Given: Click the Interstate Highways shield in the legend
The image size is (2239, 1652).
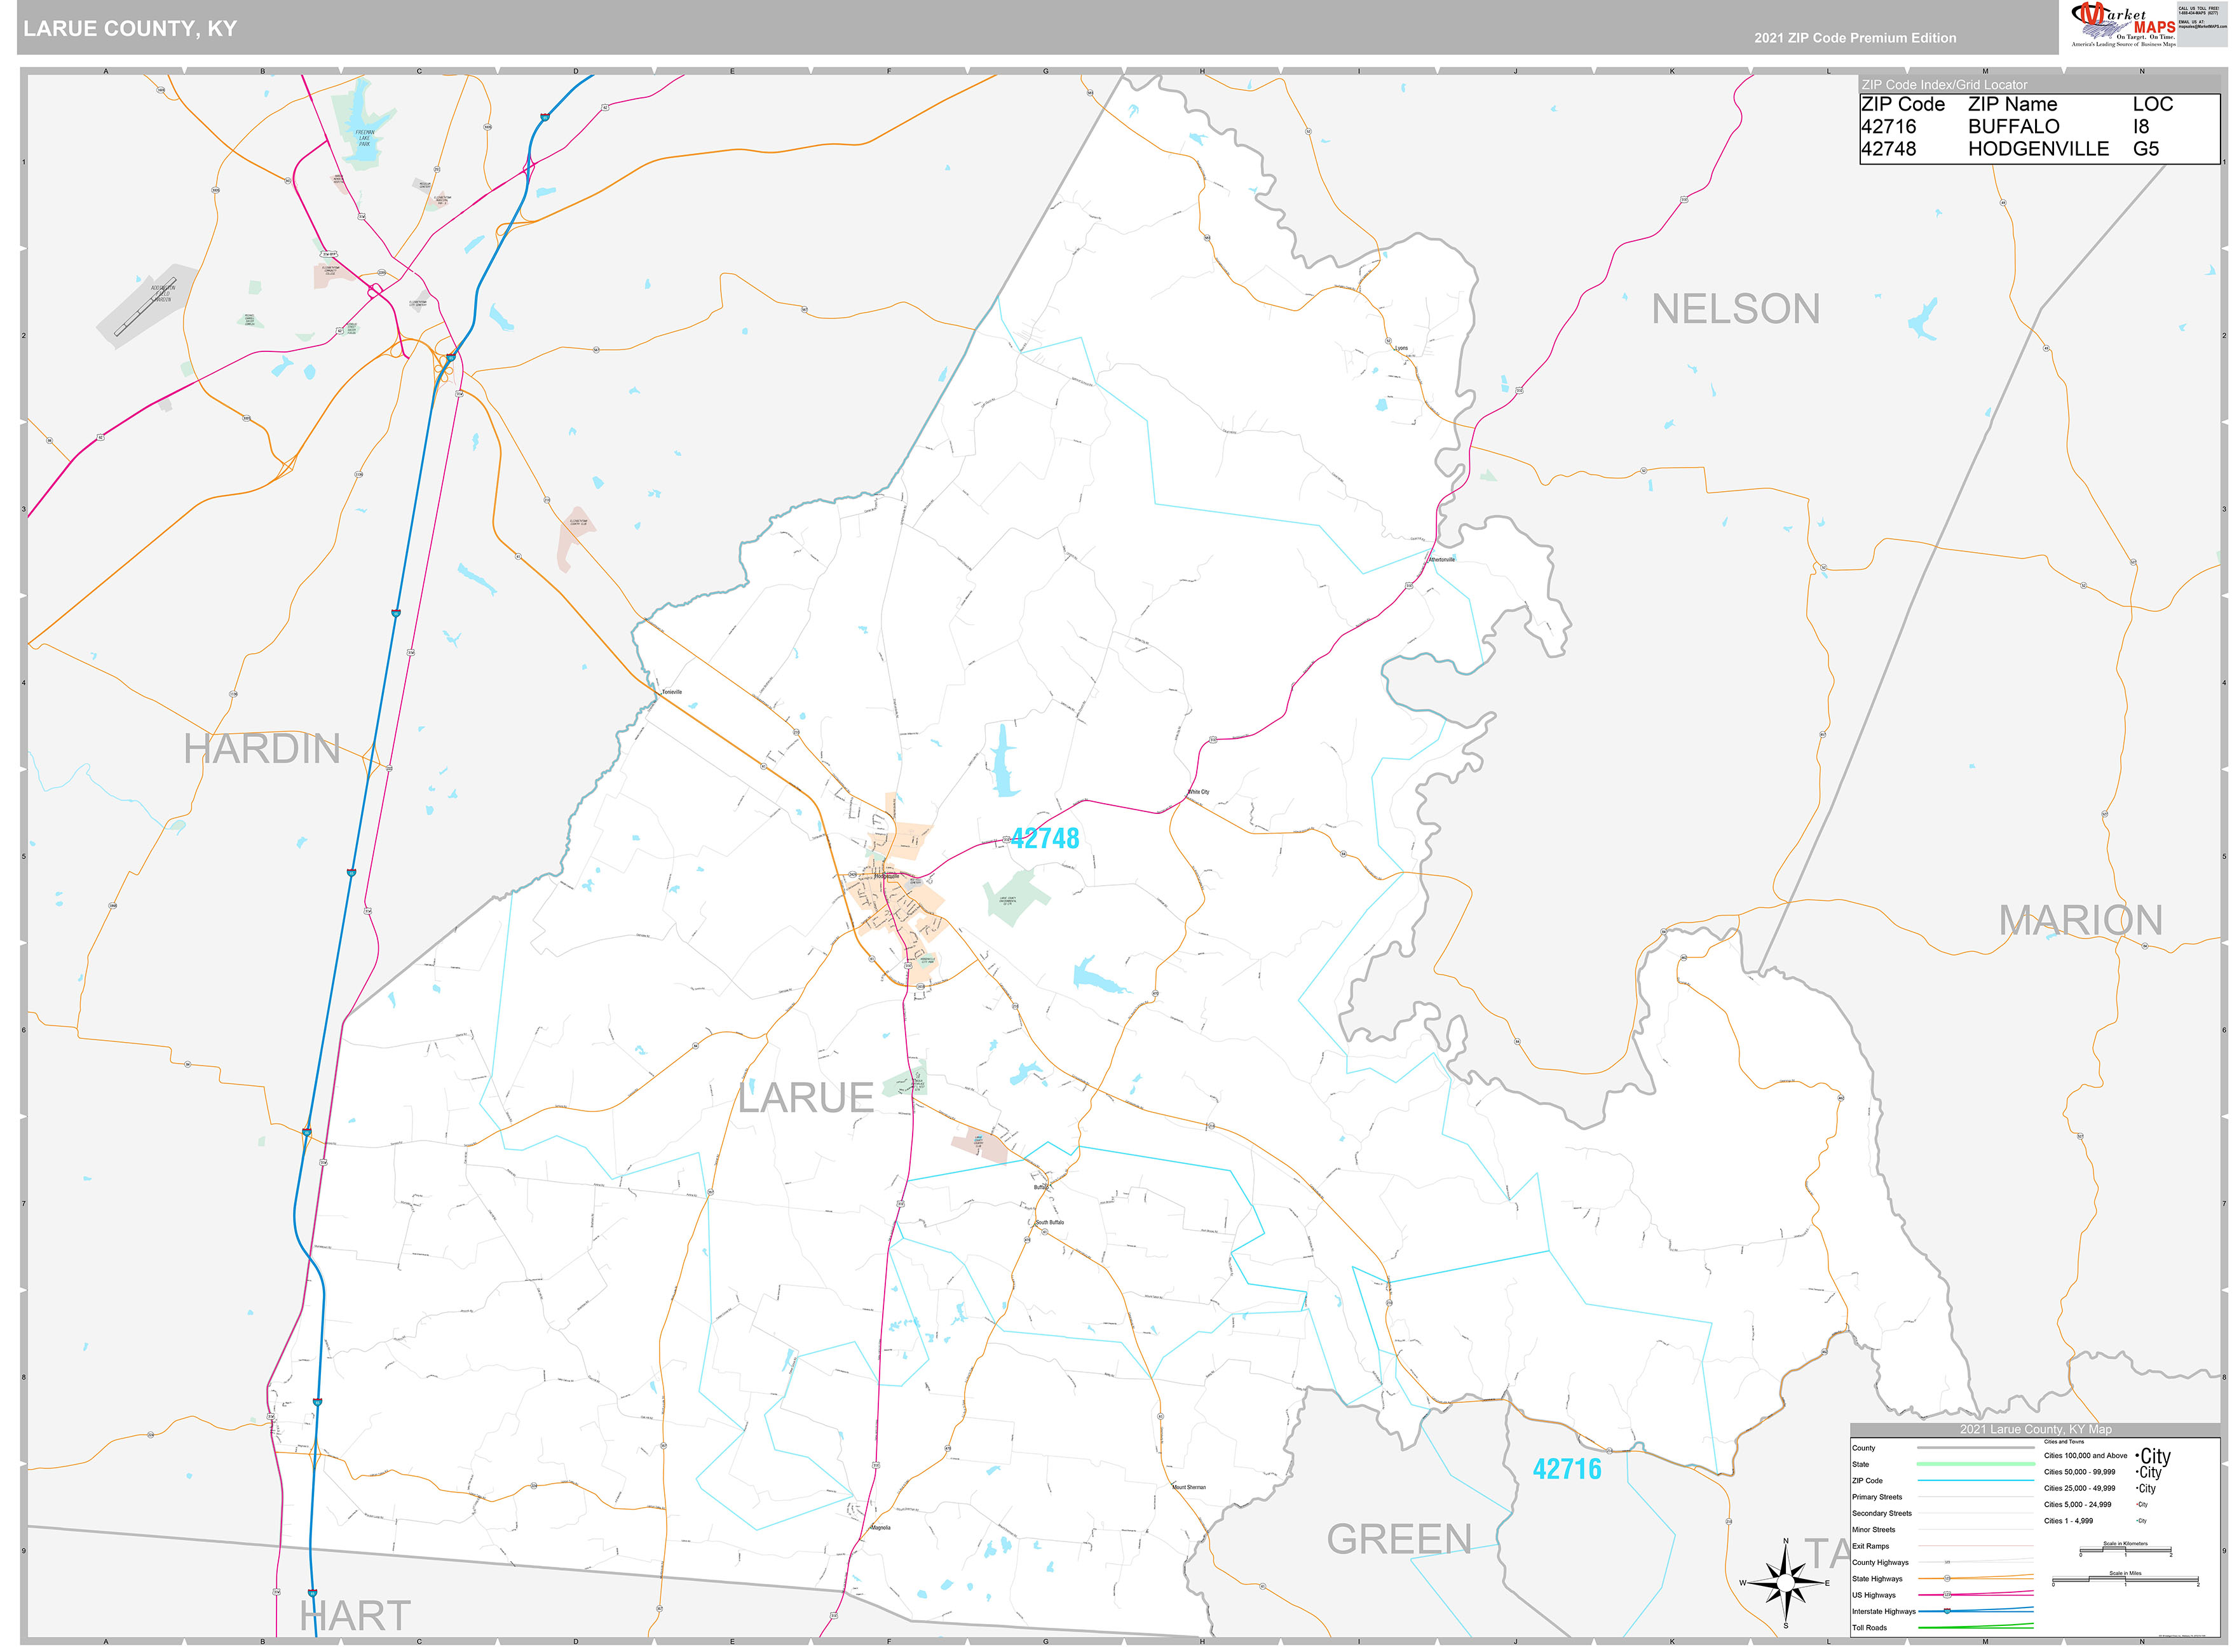Looking at the screenshot, I should click(x=1947, y=1612).
